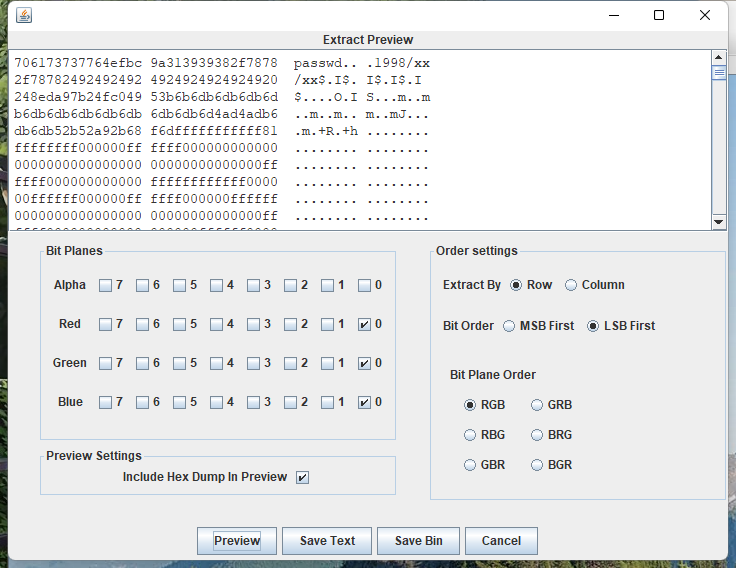This screenshot has height=568, width=736.
Task: Check Alpha bit plane 1
Action: point(328,285)
